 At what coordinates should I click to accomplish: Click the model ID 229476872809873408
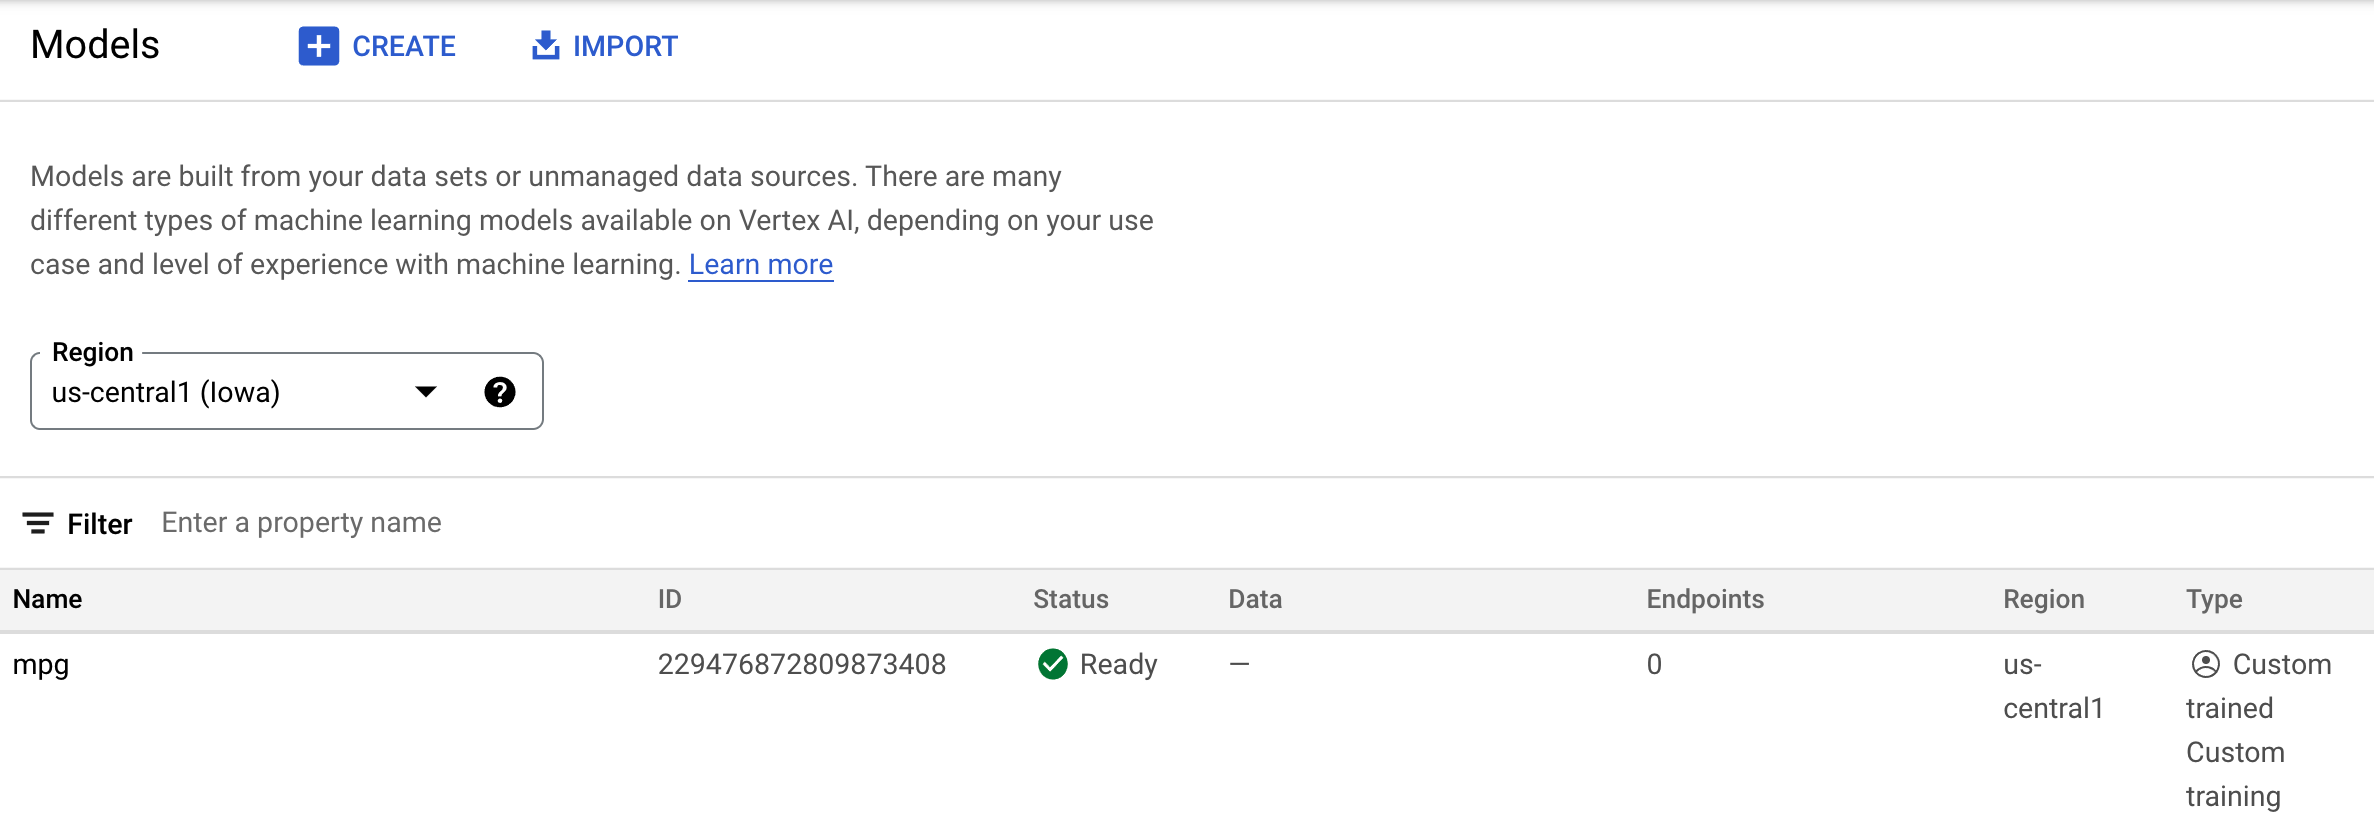801,664
